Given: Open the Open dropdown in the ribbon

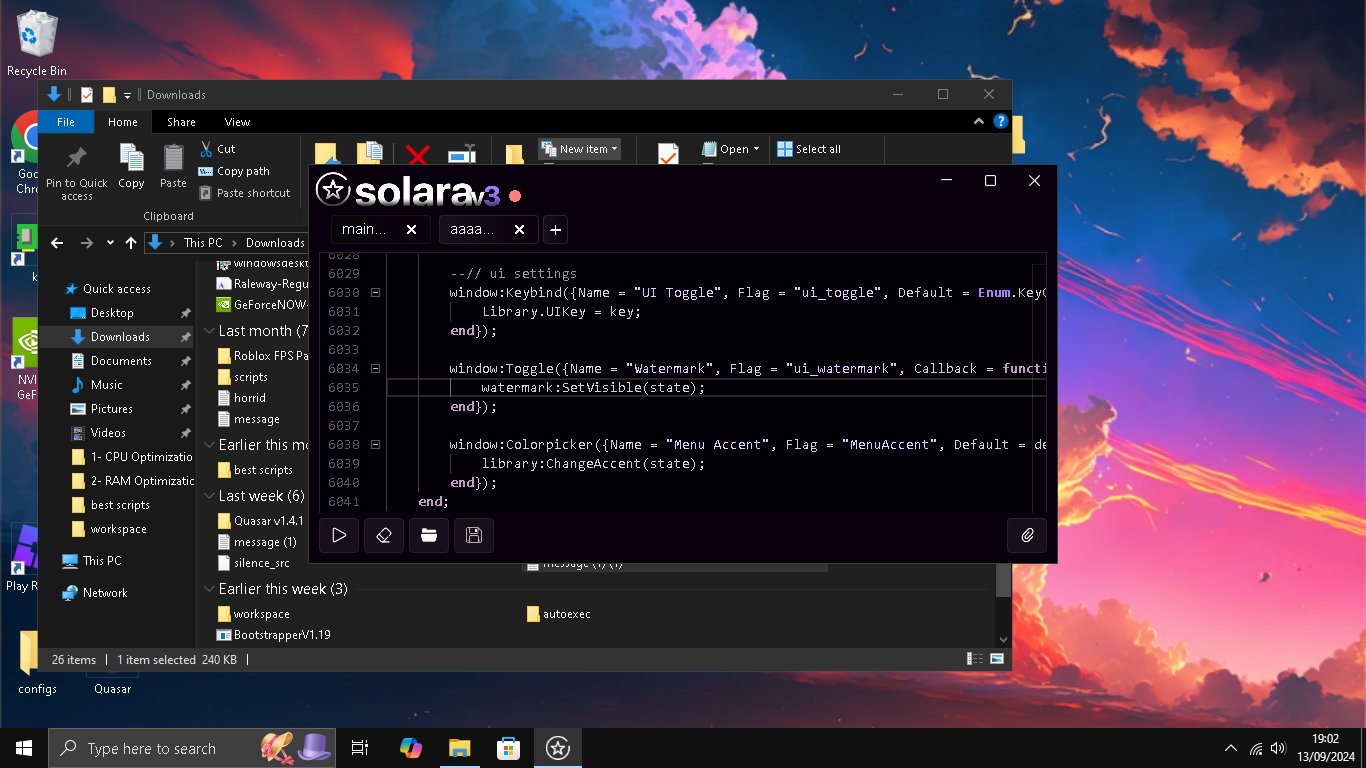Looking at the screenshot, I should pyautogui.click(x=731, y=149).
